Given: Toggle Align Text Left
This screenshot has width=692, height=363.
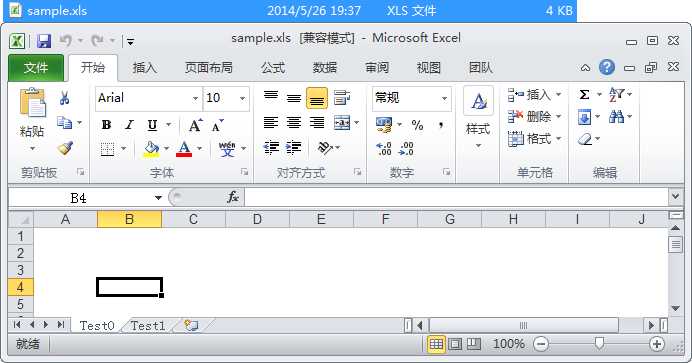Looking at the screenshot, I should (271, 123).
